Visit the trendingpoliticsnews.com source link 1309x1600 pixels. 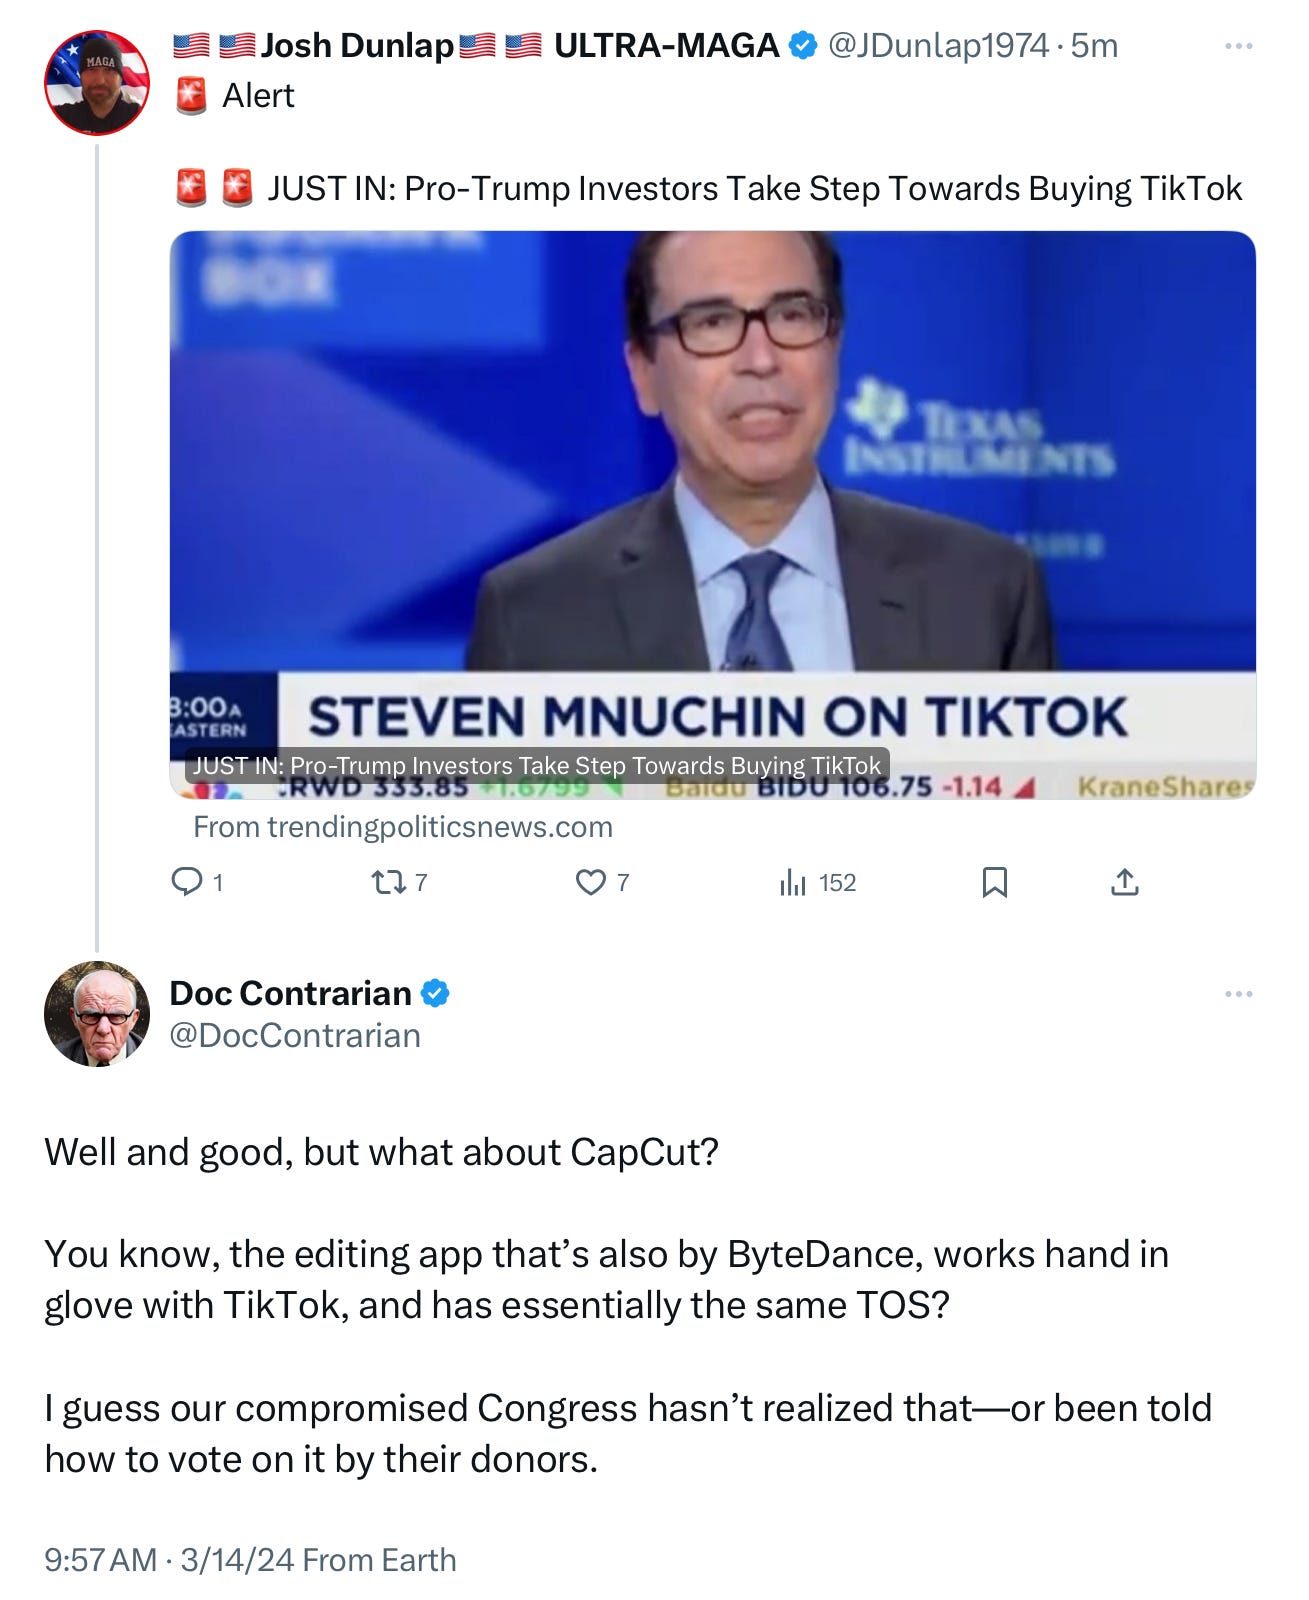coord(403,827)
